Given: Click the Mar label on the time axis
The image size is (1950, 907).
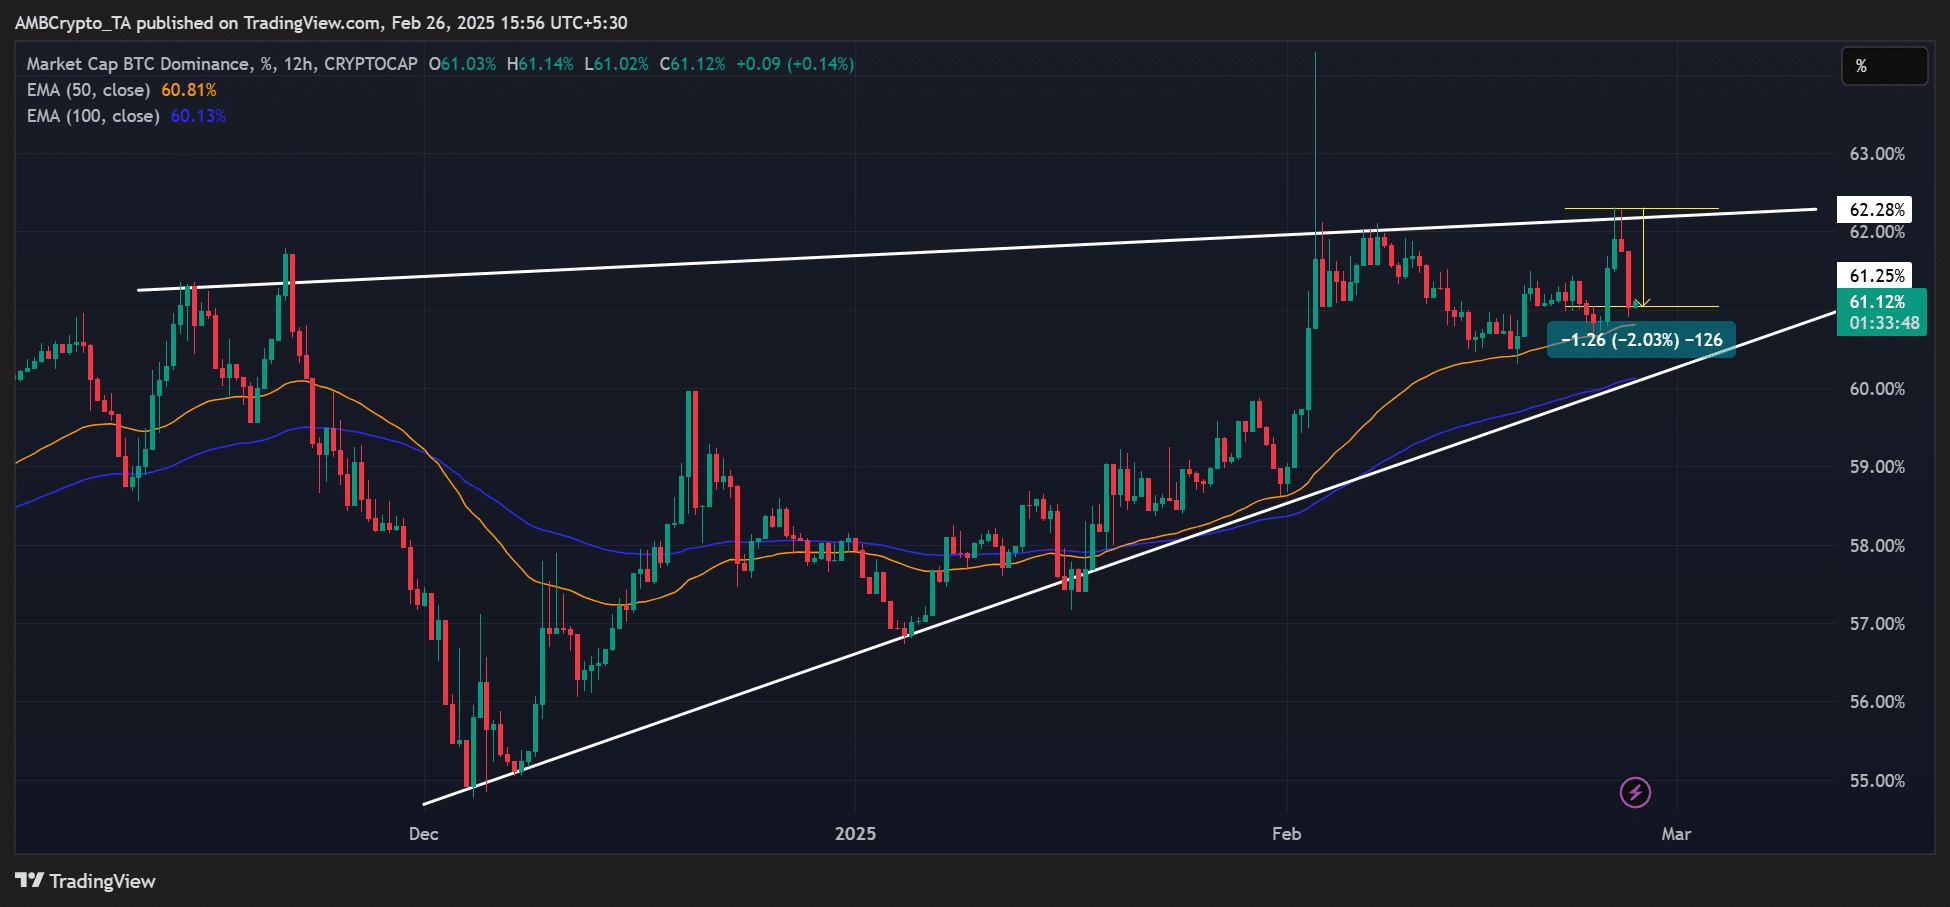Looking at the screenshot, I should pos(1676,833).
